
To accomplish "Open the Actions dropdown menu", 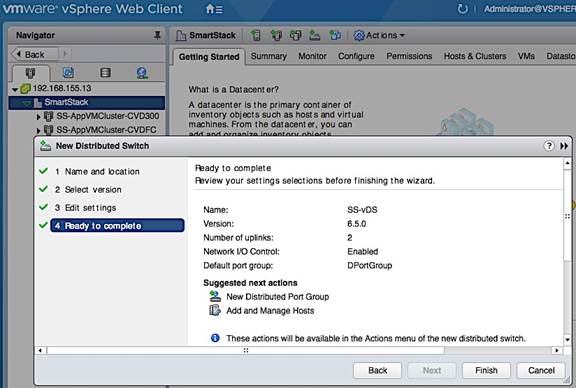I will (379, 35).
